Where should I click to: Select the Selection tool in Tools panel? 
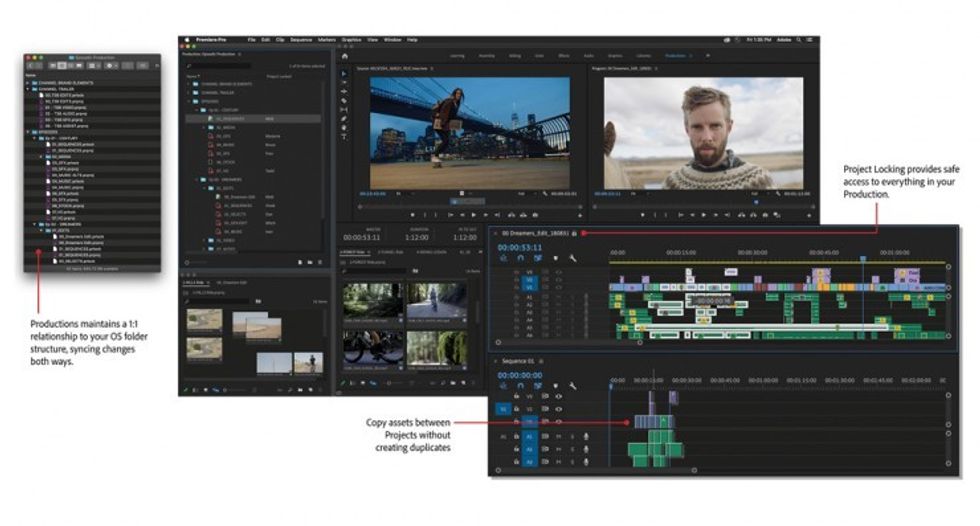pyautogui.click(x=344, y=74)
